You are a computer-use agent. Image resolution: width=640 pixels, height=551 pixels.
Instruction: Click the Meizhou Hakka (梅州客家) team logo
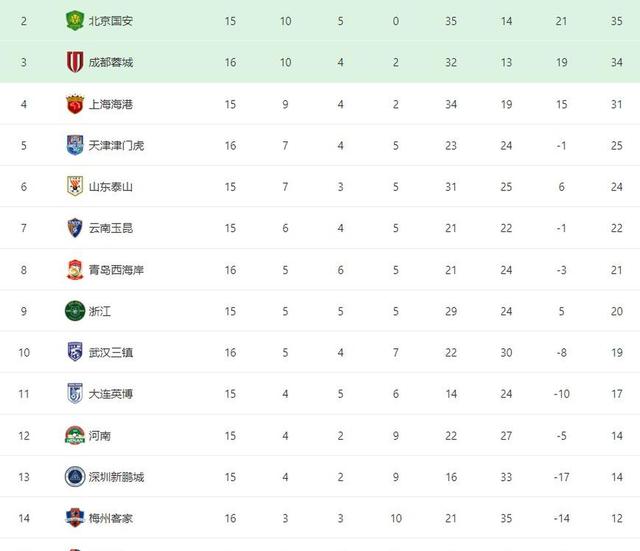[x=74, y=518]
